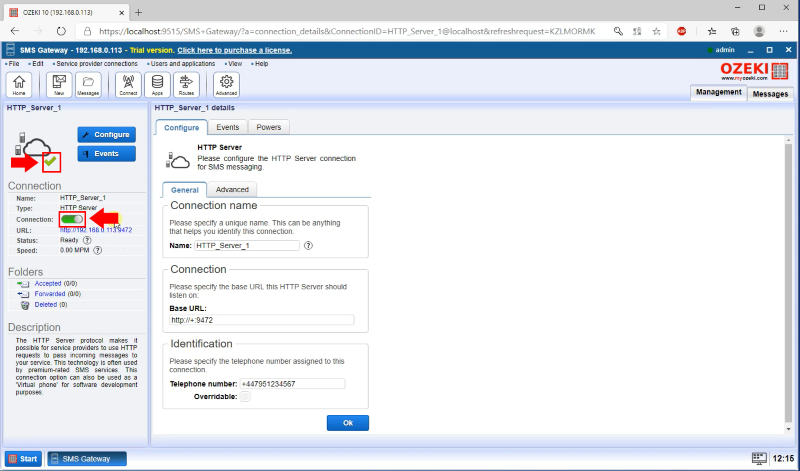Open the File menu
The height and width of the screenshot is (471, 800).
[12, 64]
